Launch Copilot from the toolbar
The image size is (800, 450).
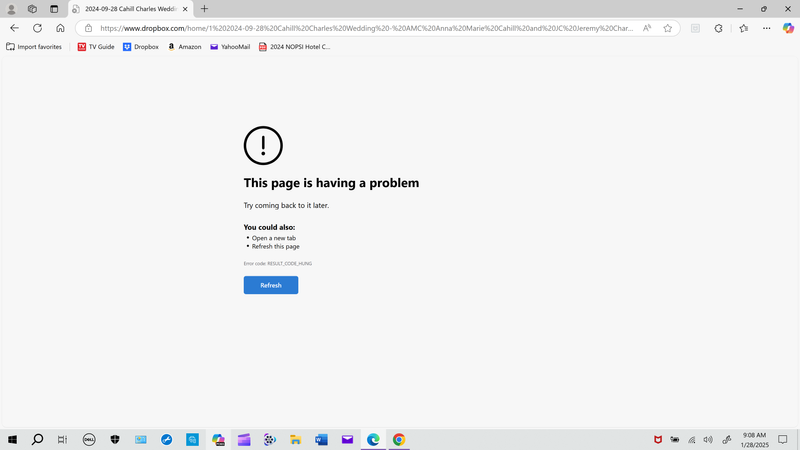(788, 28)
